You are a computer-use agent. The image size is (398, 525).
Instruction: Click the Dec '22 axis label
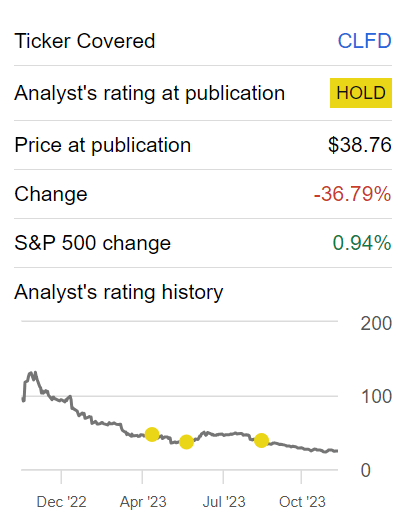pos(62,502)
